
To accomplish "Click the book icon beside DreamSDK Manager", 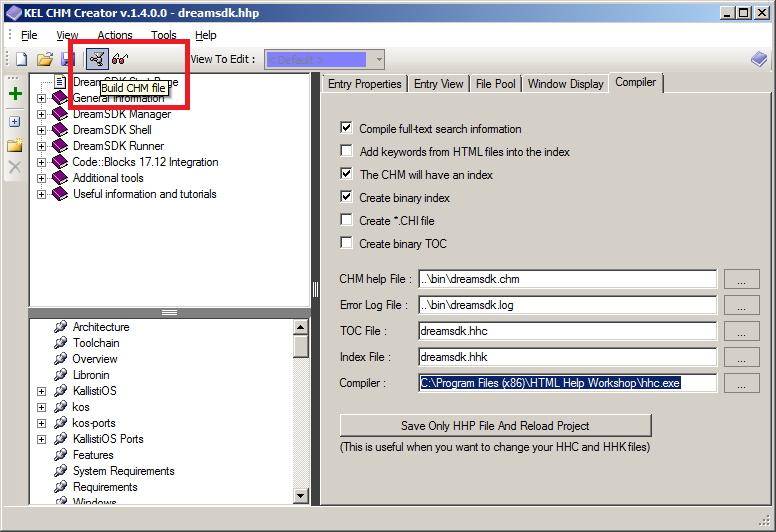I will coord(60,114).
